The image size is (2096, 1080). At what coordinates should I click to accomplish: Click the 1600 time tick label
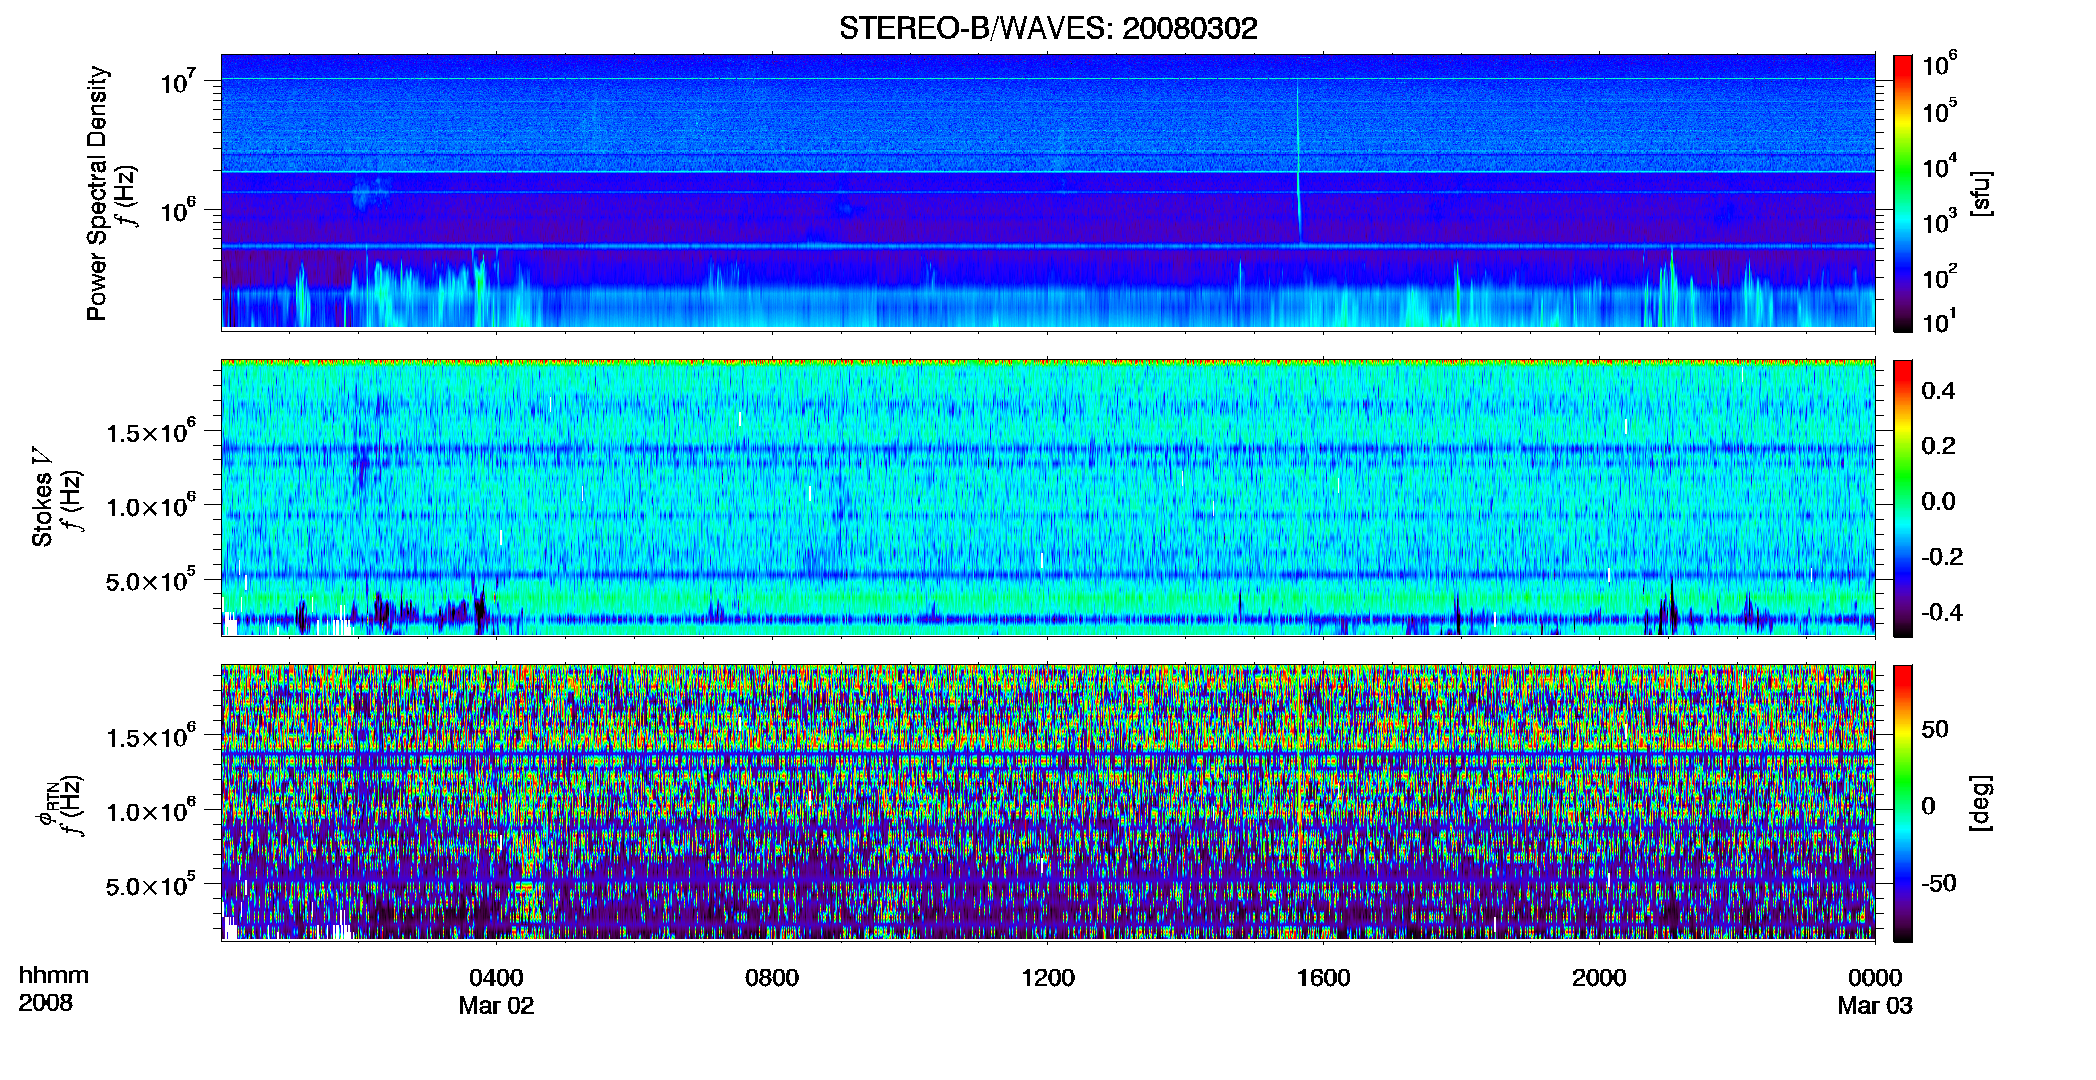point(1323,977)
